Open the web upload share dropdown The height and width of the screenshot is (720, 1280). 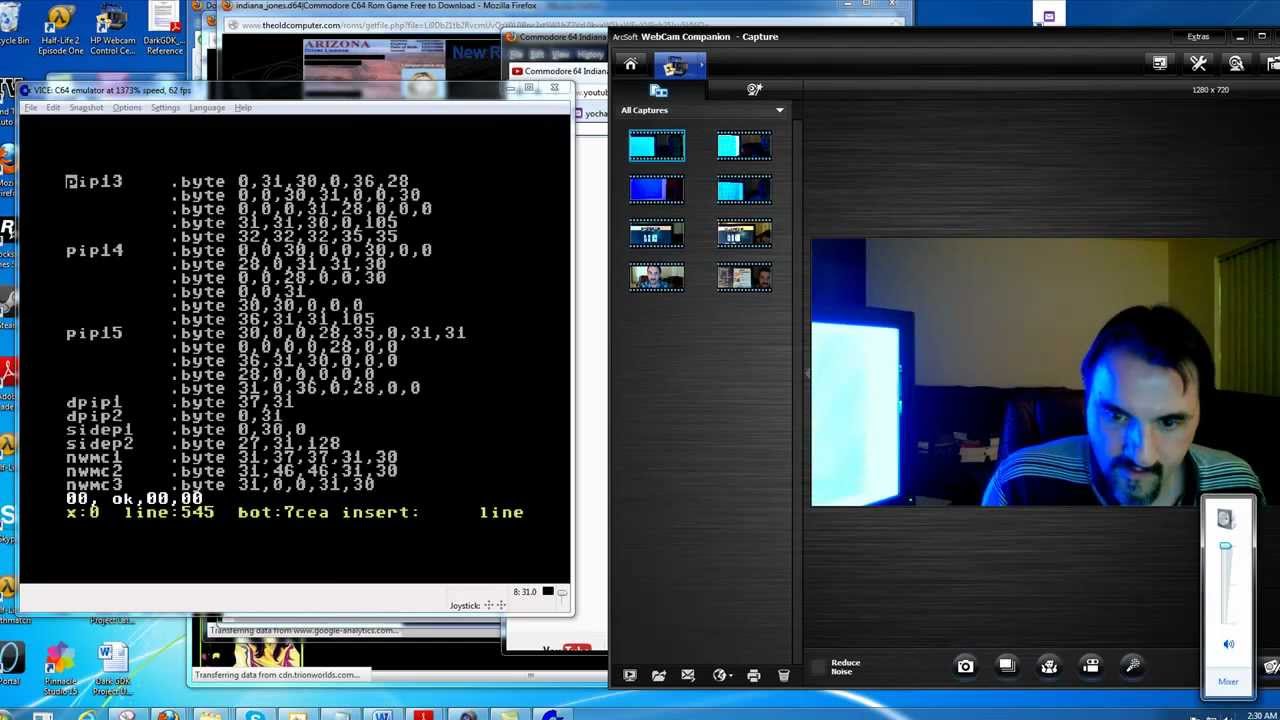(x=721, y=676)
